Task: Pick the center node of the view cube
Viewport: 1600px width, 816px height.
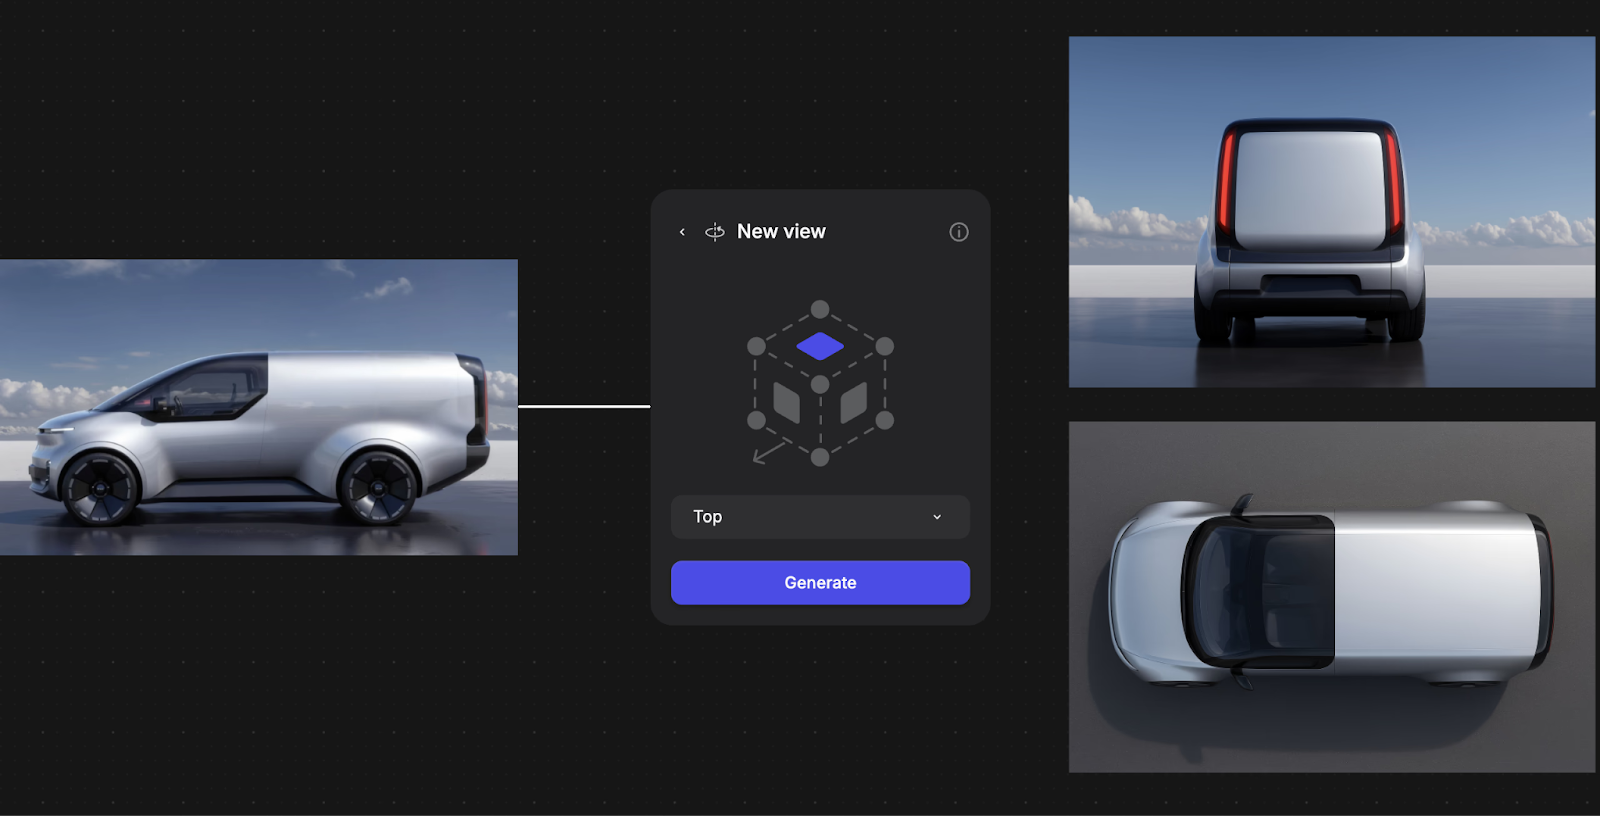Action: click(820, 384)
